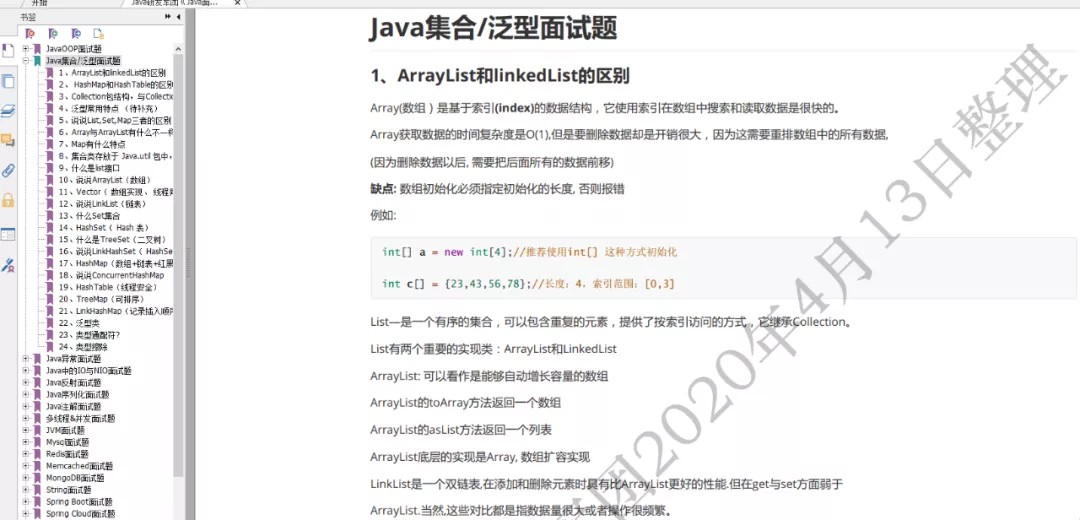This screenshot has height=520, width=1080.
Task: Click the Java集合/泛型面试题 page title
Action: click(x=493, y=28)
